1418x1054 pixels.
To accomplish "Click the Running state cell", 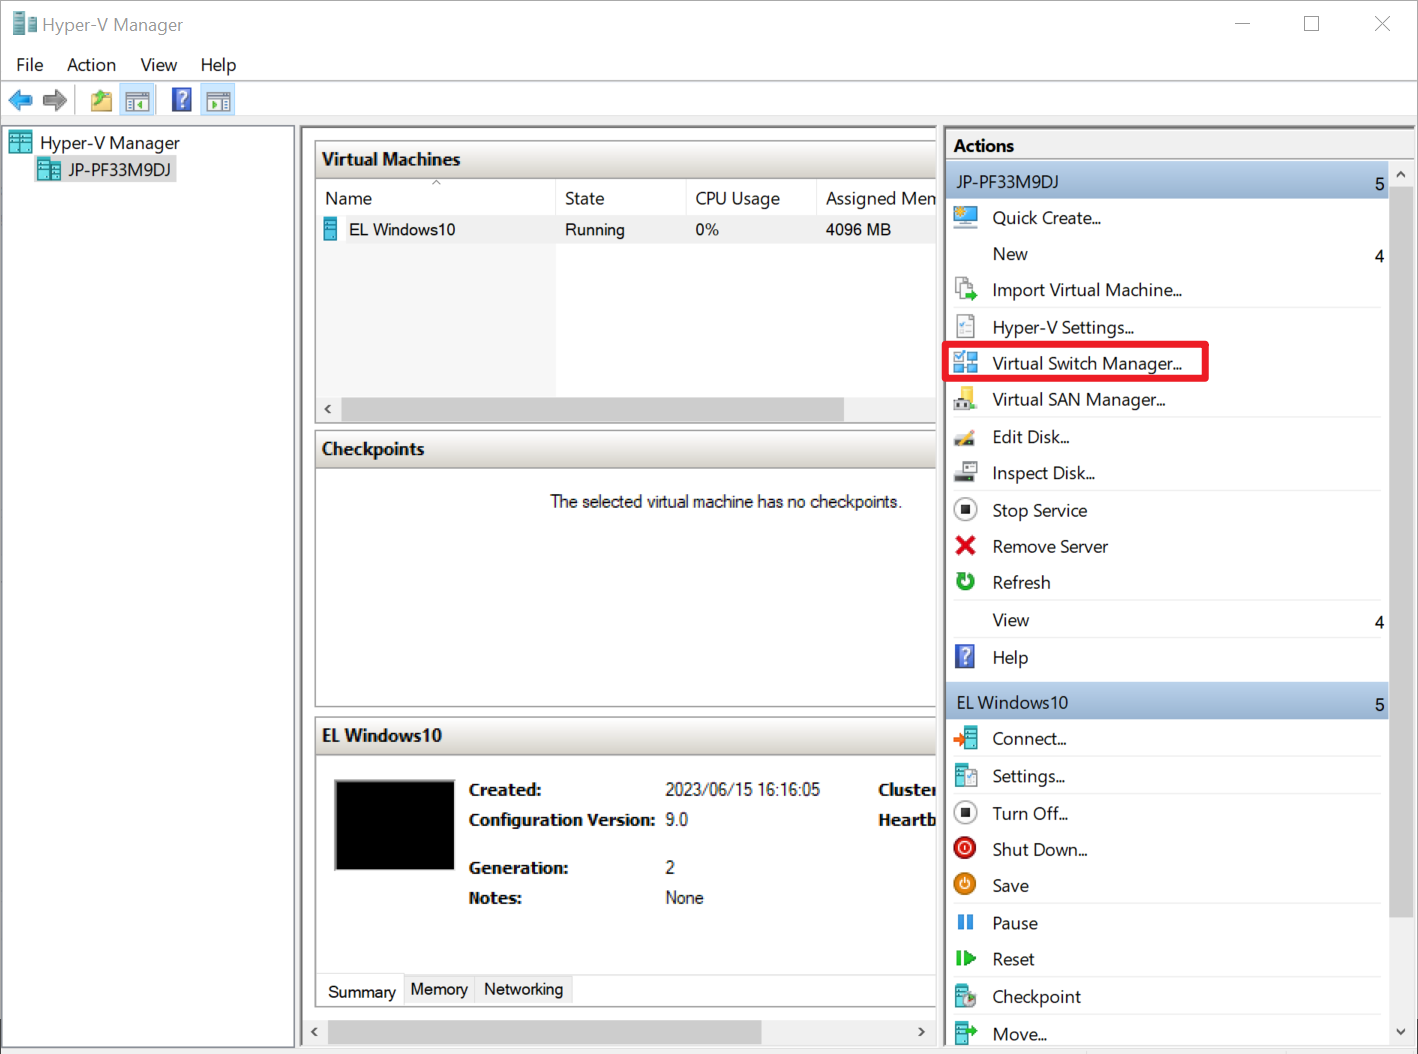I will 595,229.
